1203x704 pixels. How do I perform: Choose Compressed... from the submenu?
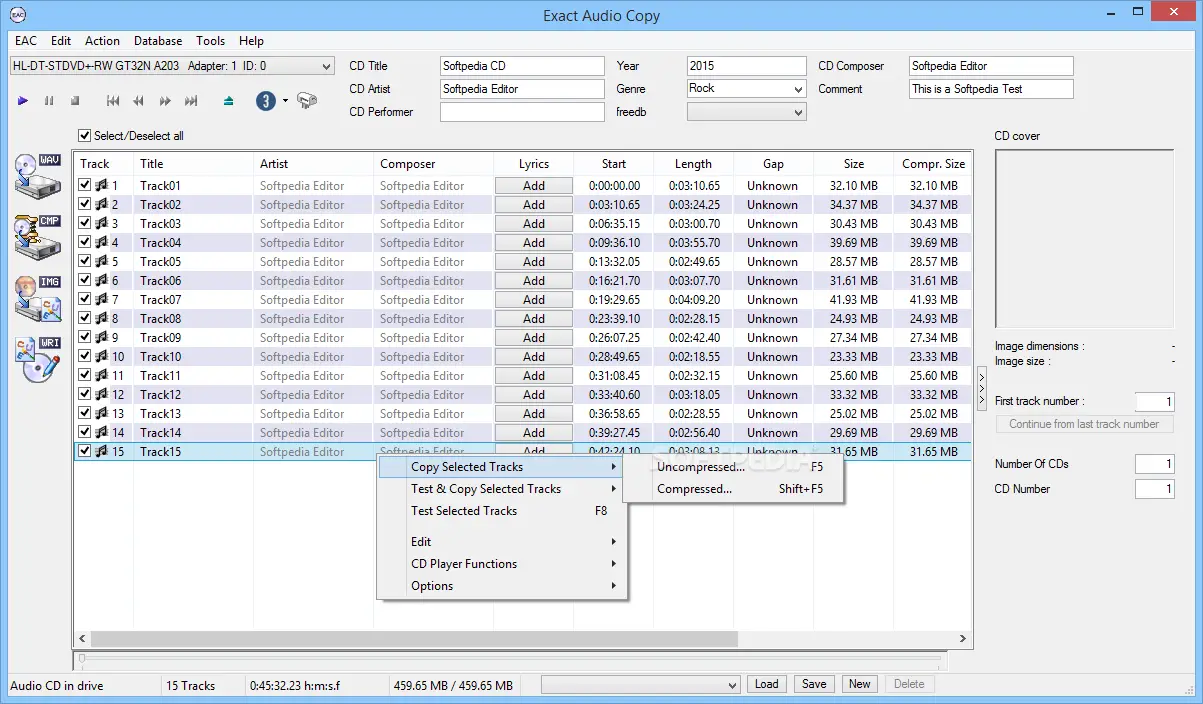(694, 489)
